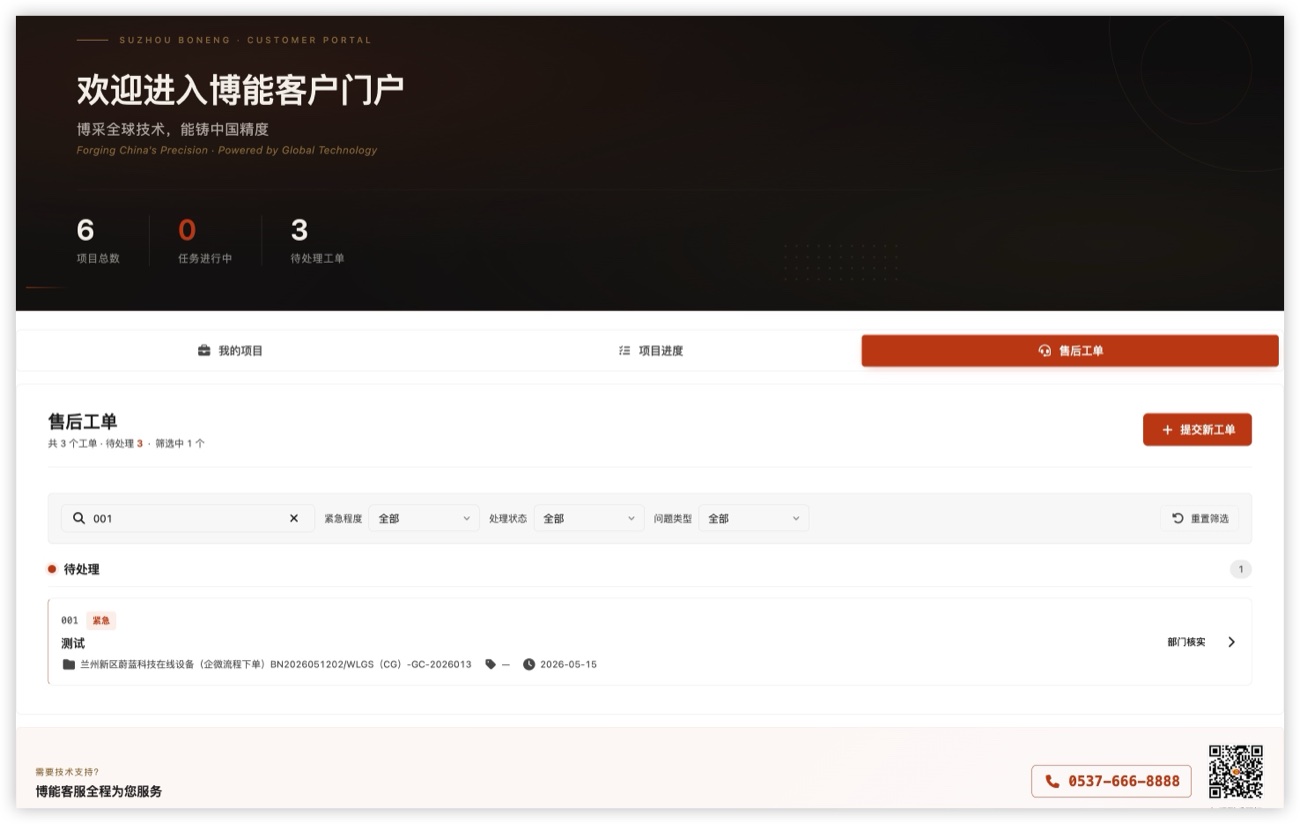Click the folder icon before 兰州新区蔚蓝科技

(69, 664)
